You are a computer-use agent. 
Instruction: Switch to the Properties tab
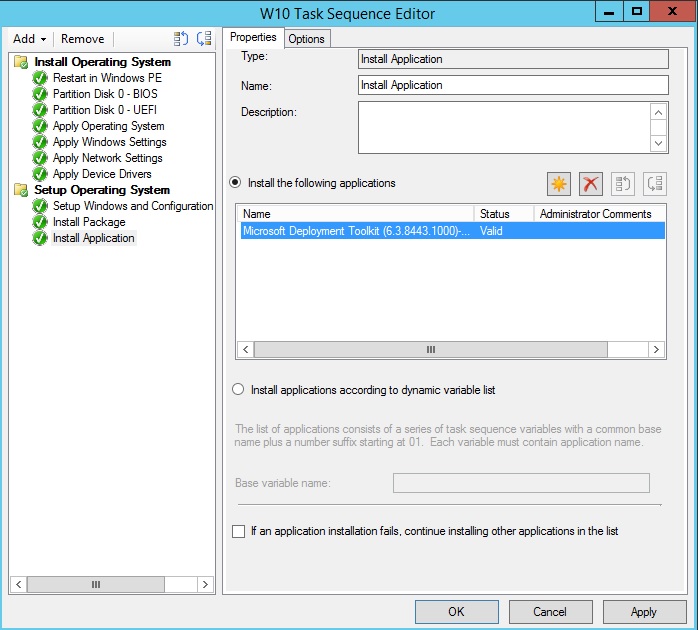tap(253, 38)
